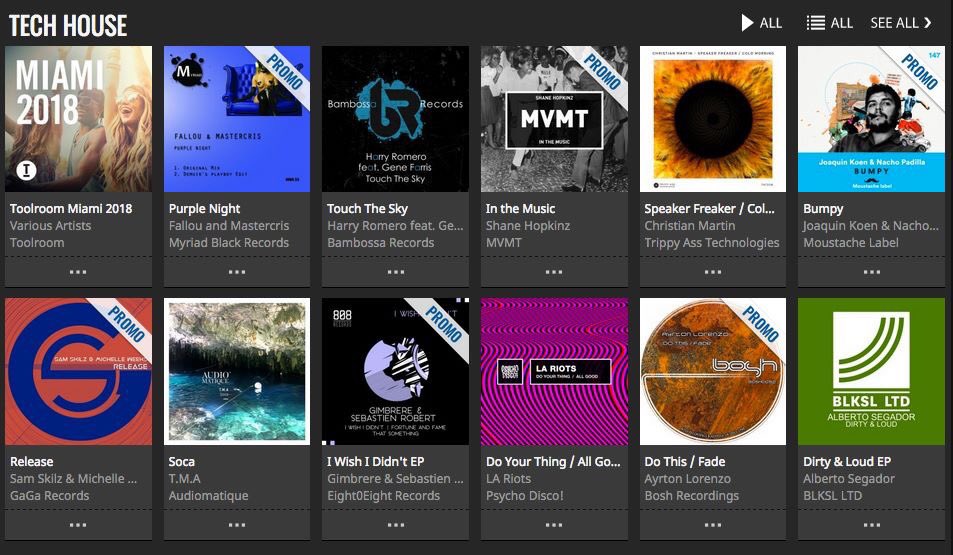Open label Eight0Eight Records
This screenshot has height=555, width=953.
tap(383, 495)
